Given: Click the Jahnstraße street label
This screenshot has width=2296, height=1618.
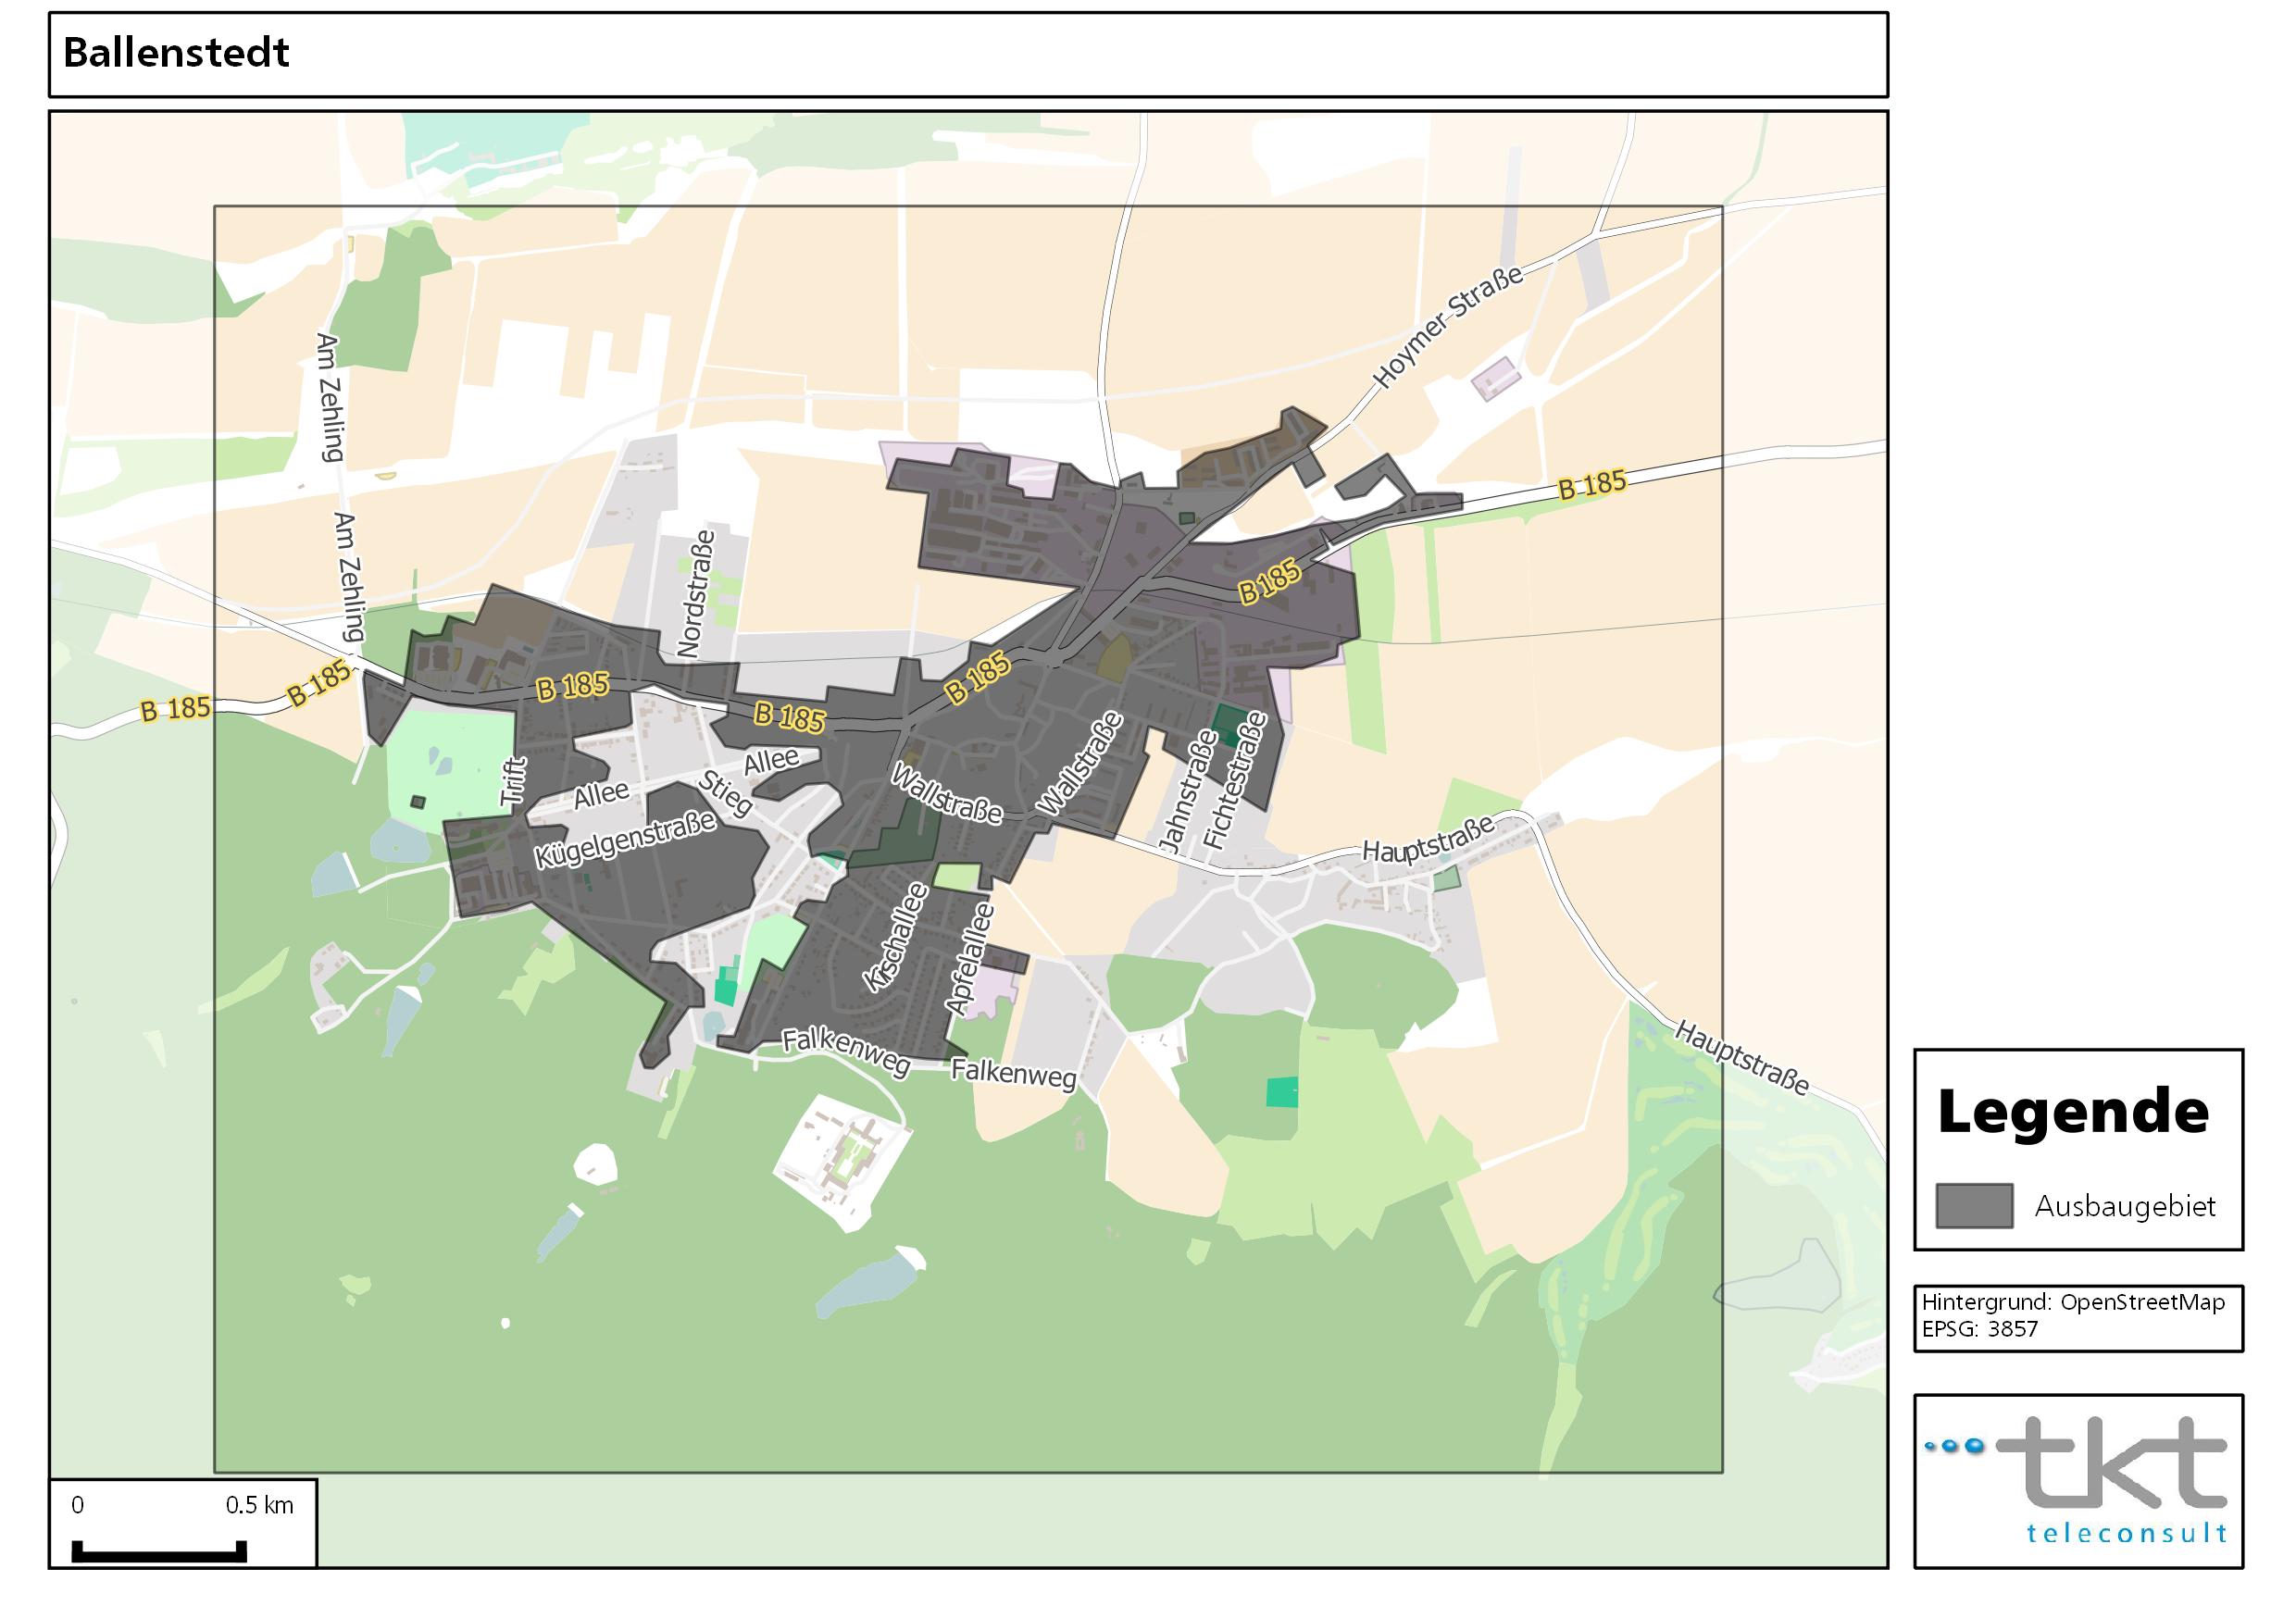Looking at the screenshot, I should coord(1189,791).
